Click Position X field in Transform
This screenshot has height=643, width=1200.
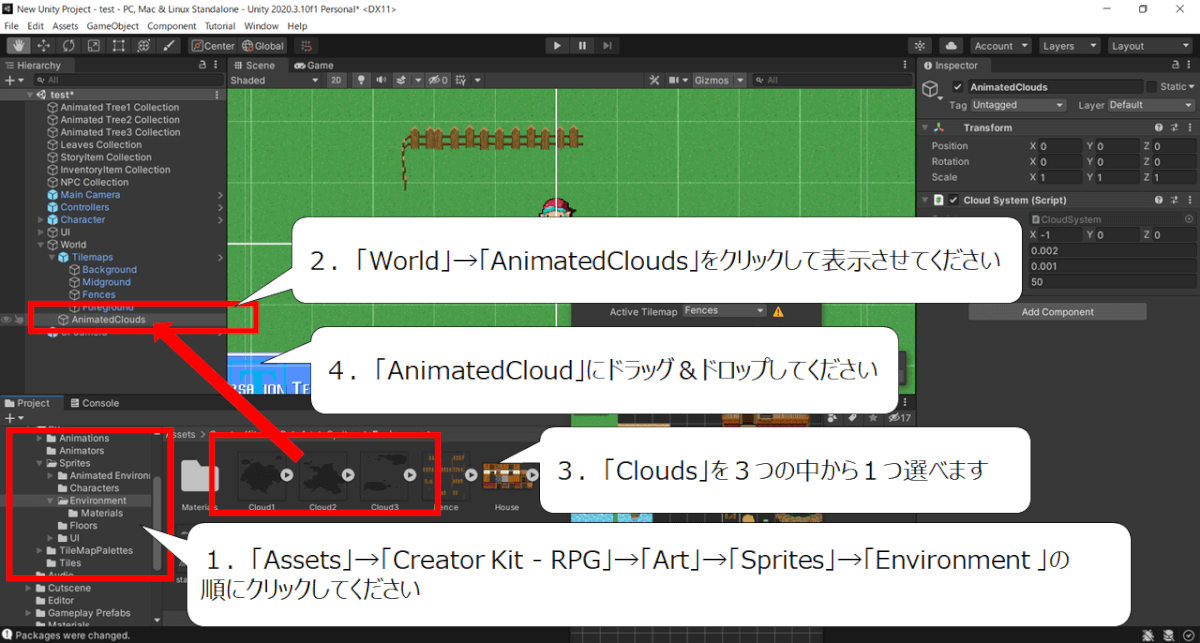tap(1059, 146)
